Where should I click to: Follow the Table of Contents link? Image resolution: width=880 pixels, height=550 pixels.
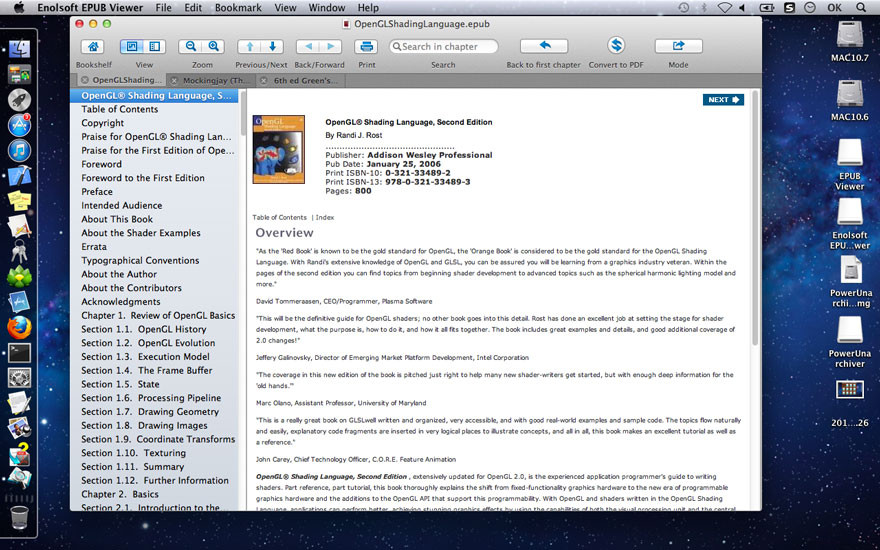(279, 217)
